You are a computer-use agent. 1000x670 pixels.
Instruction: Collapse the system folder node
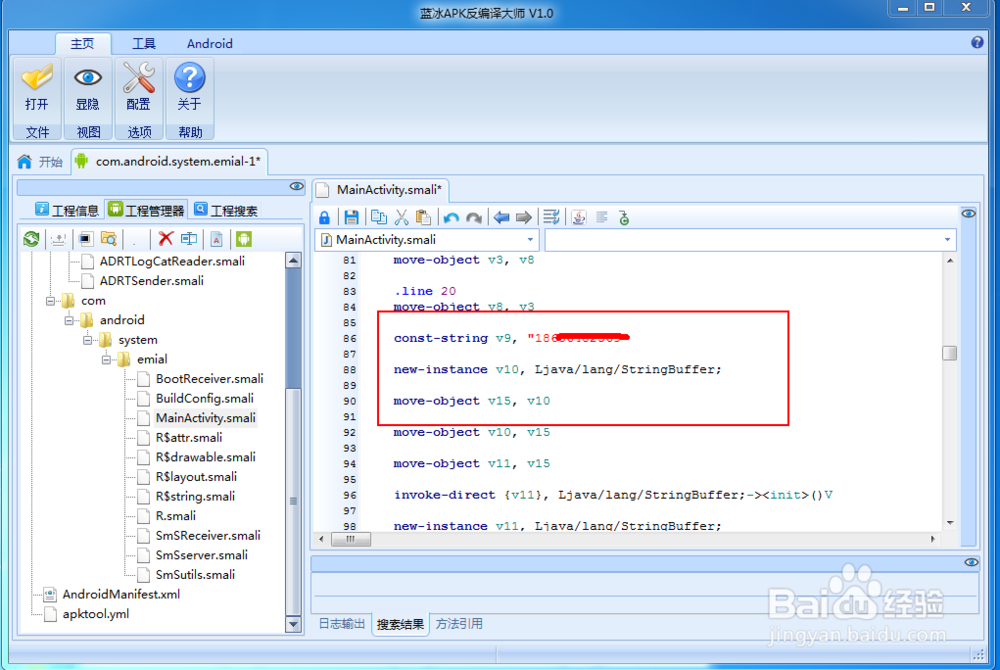[x=87, y=340]
